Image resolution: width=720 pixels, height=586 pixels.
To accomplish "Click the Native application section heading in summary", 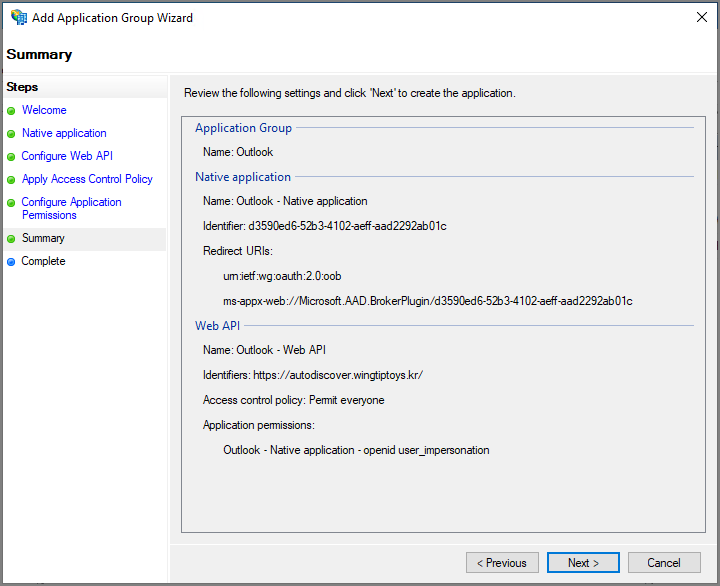I will [243, 177].
